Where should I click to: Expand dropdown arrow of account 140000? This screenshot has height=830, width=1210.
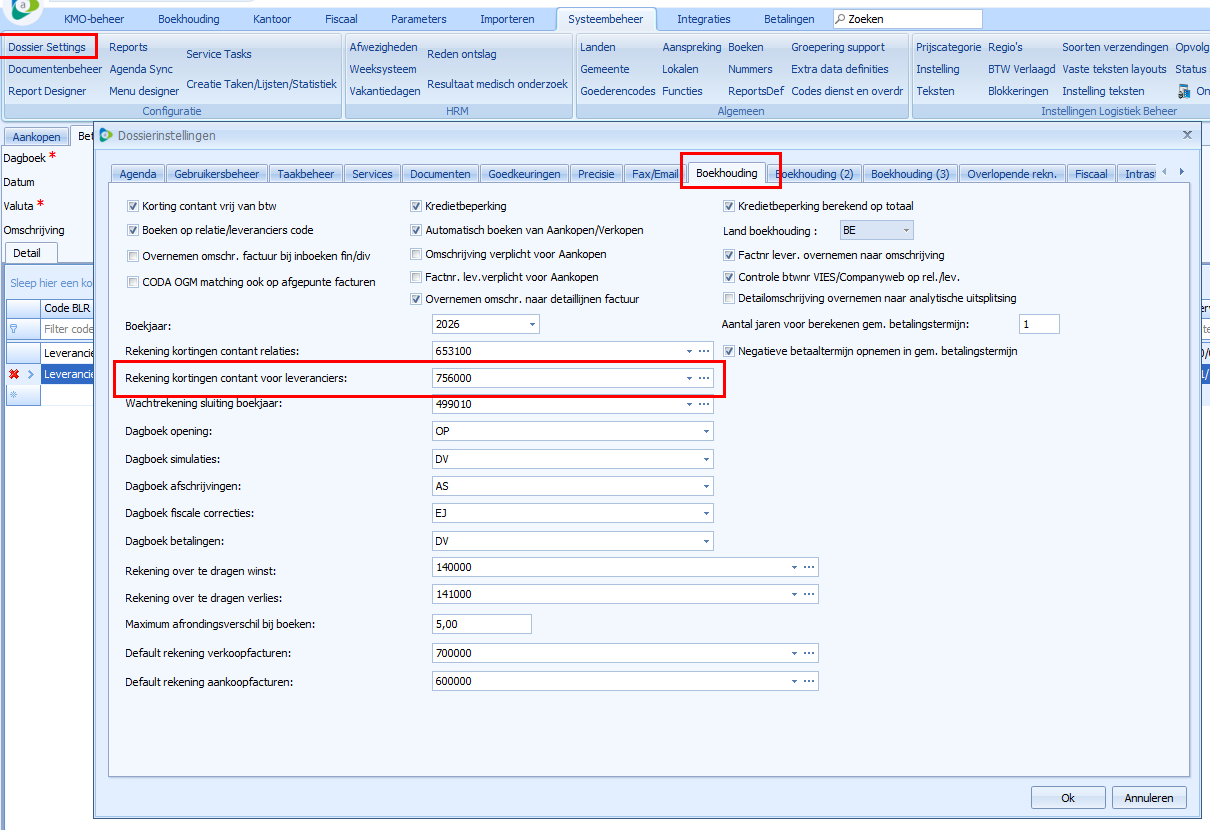tap(794, 567)
